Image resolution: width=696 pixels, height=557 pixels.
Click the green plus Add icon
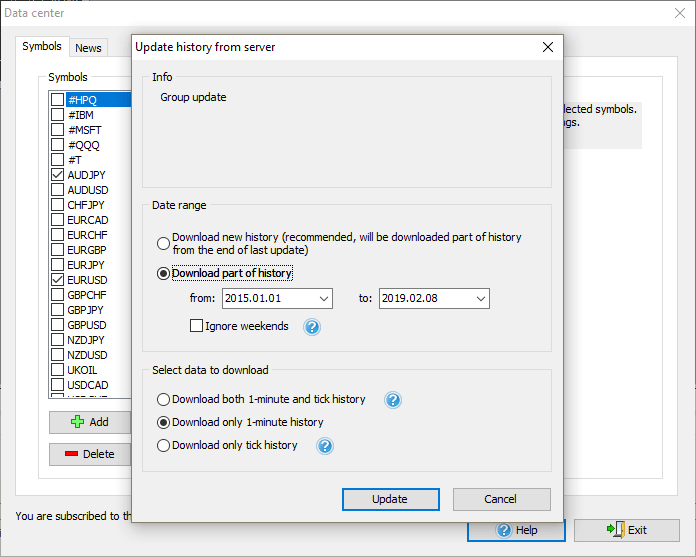(x=77, y=422)
